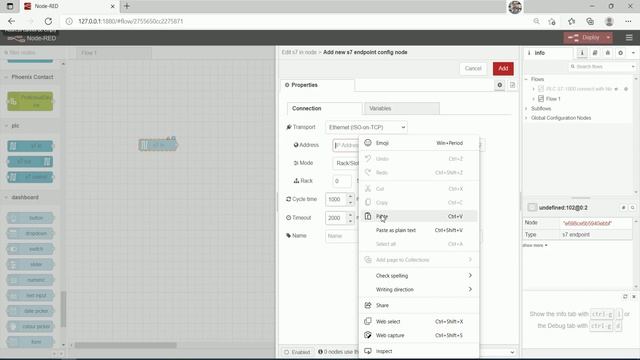Click Share in the context menu
This screenshot has width=640, height=360.
tap(419, 305)
